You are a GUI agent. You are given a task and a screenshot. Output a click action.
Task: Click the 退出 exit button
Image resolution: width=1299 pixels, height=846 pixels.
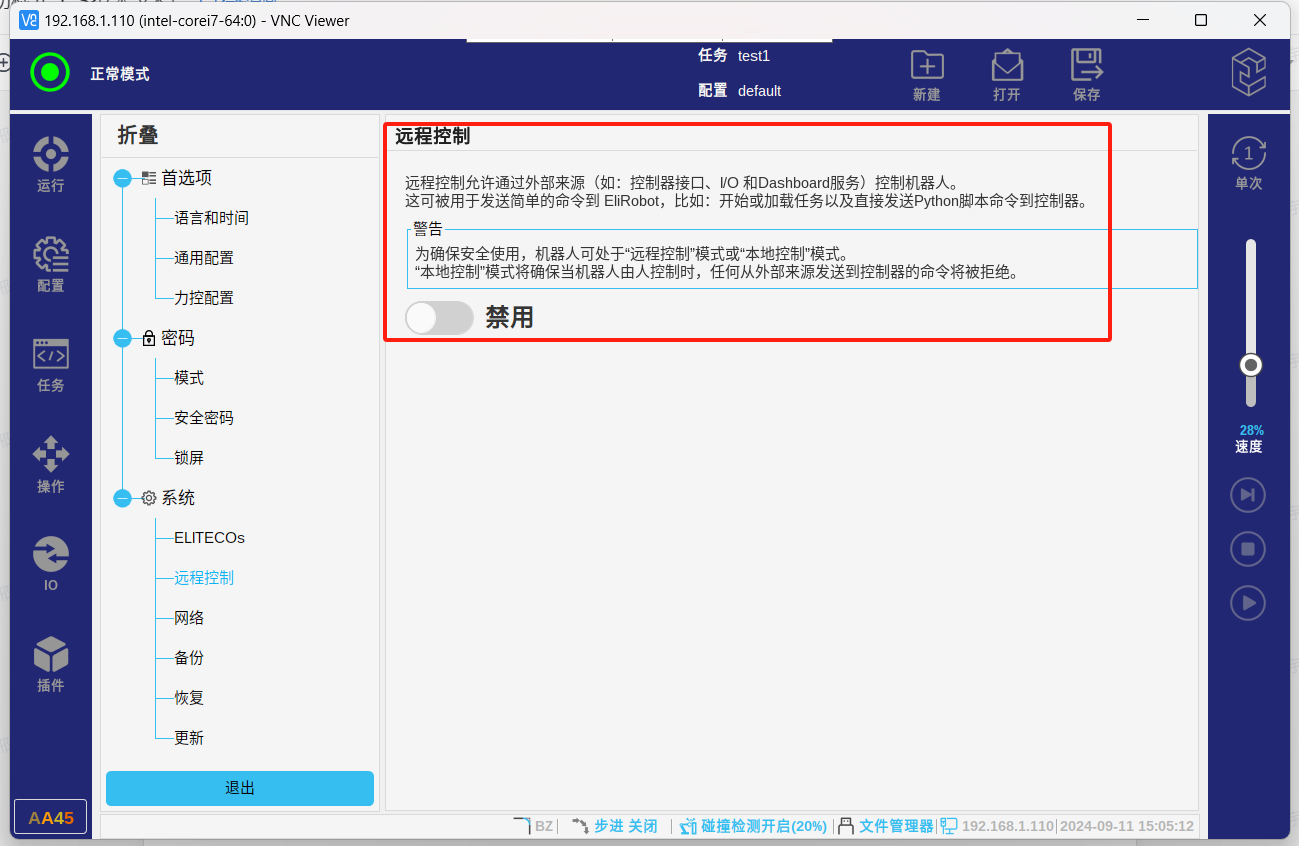point(240,788)
